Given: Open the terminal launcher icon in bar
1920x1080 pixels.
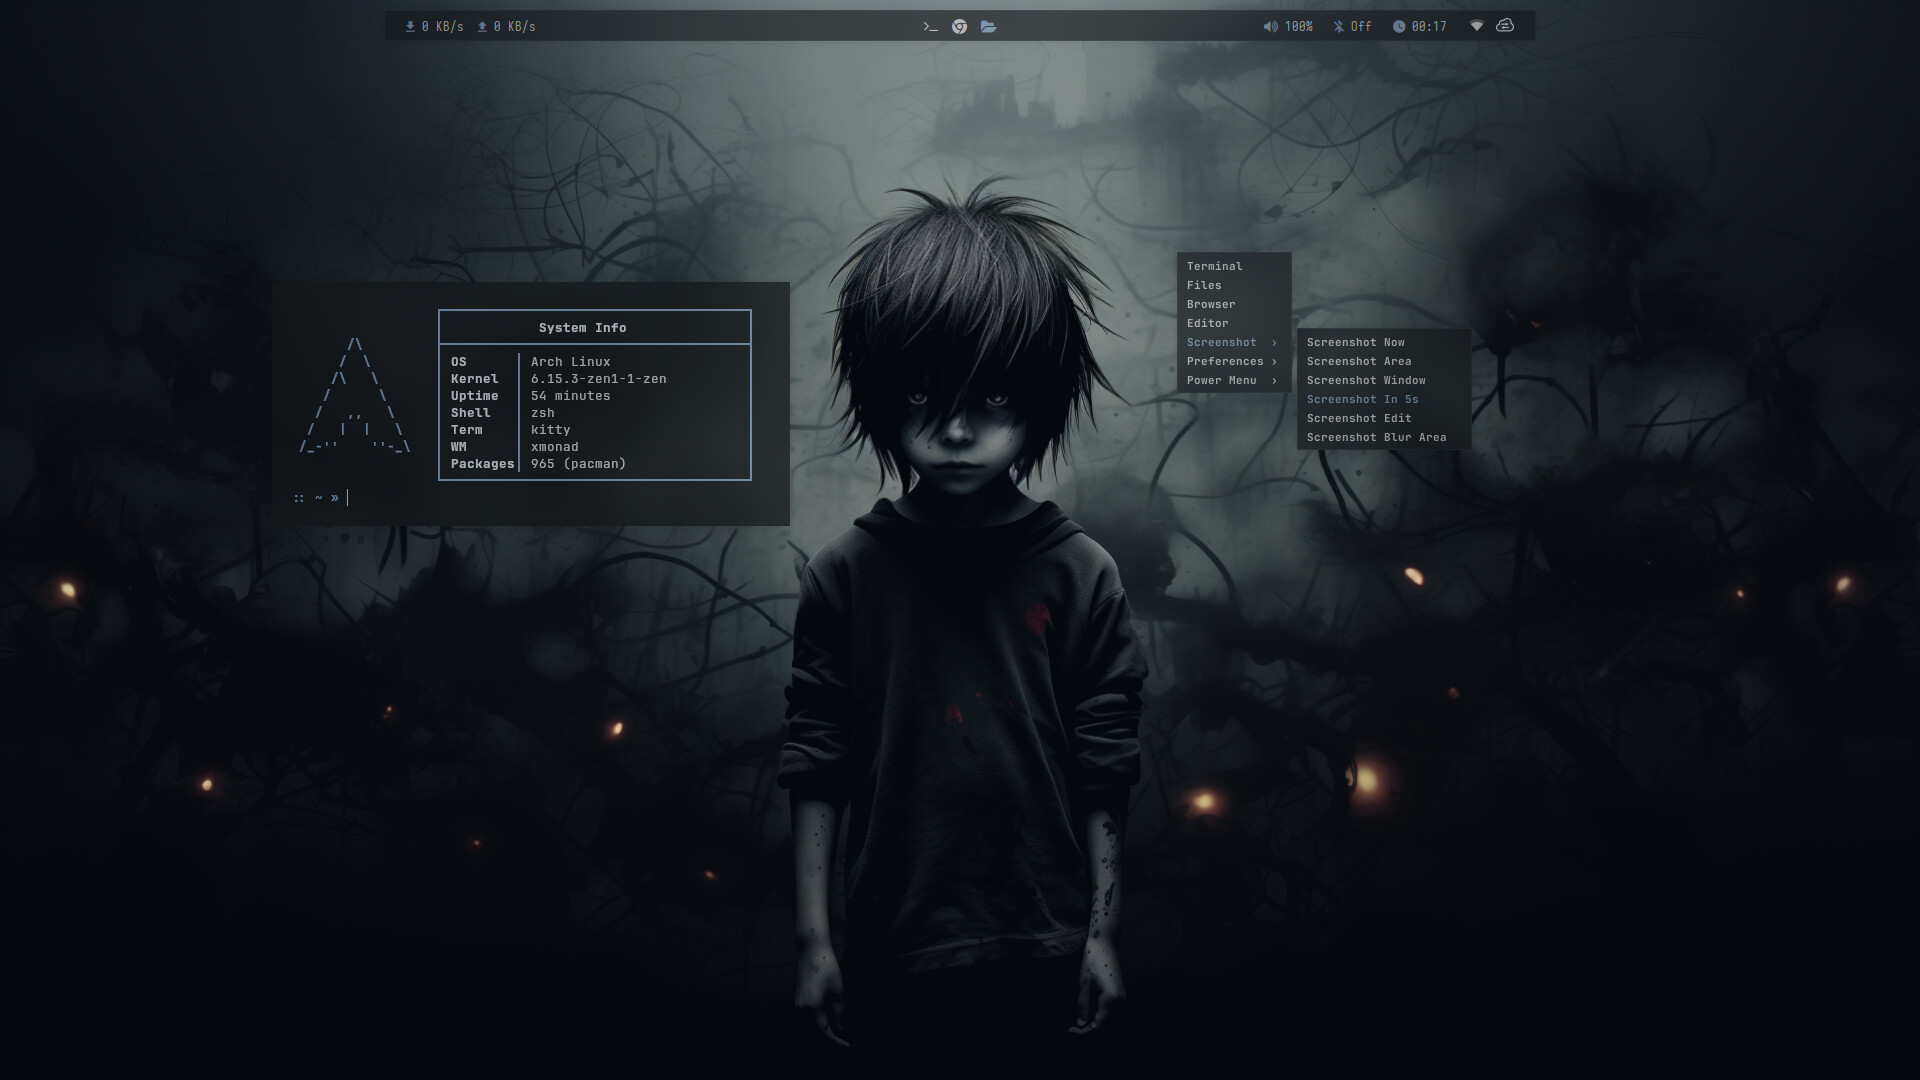Looking at the screenshot, I should coord(930,27).
